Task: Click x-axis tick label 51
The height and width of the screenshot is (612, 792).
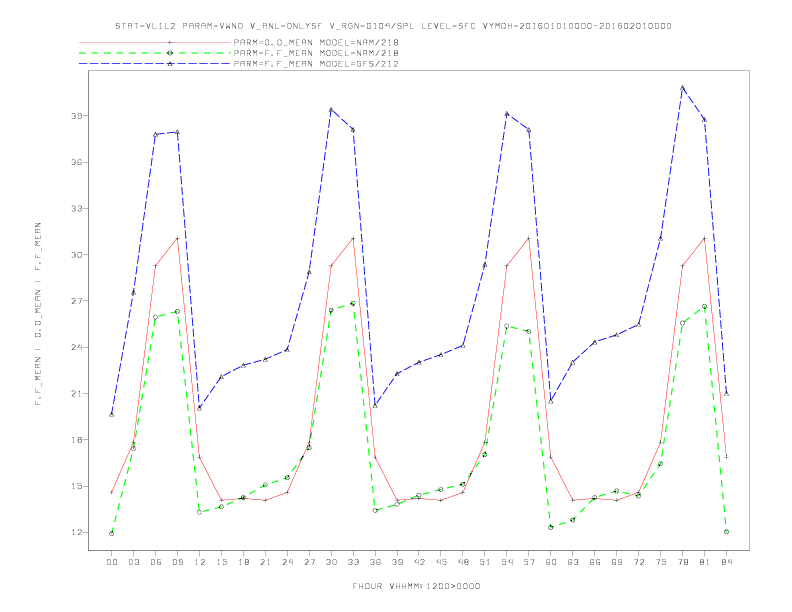Action: (485, 562)
